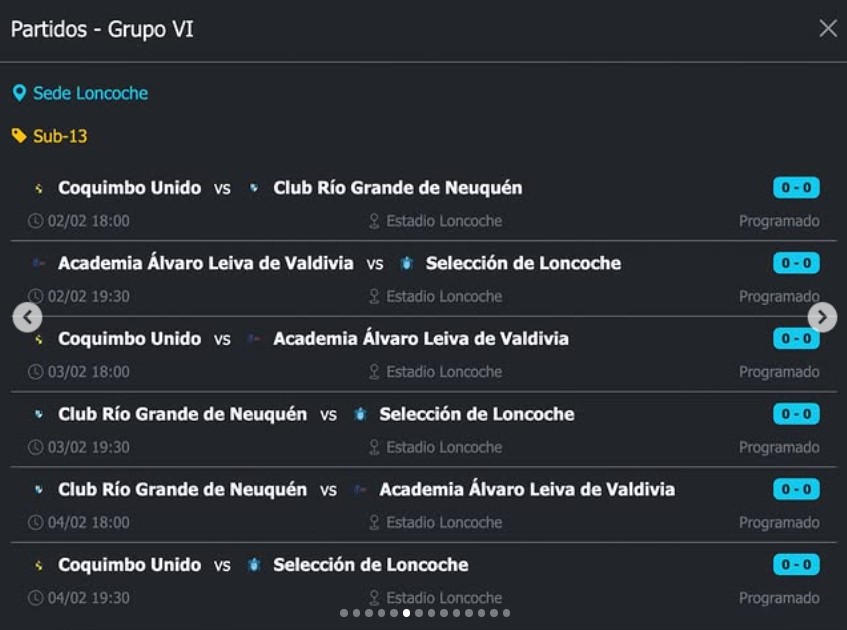The image size is (847, 630).
Task: Click Programado status of the 04/02 18:00 match
Action: (x=779, y=522)
